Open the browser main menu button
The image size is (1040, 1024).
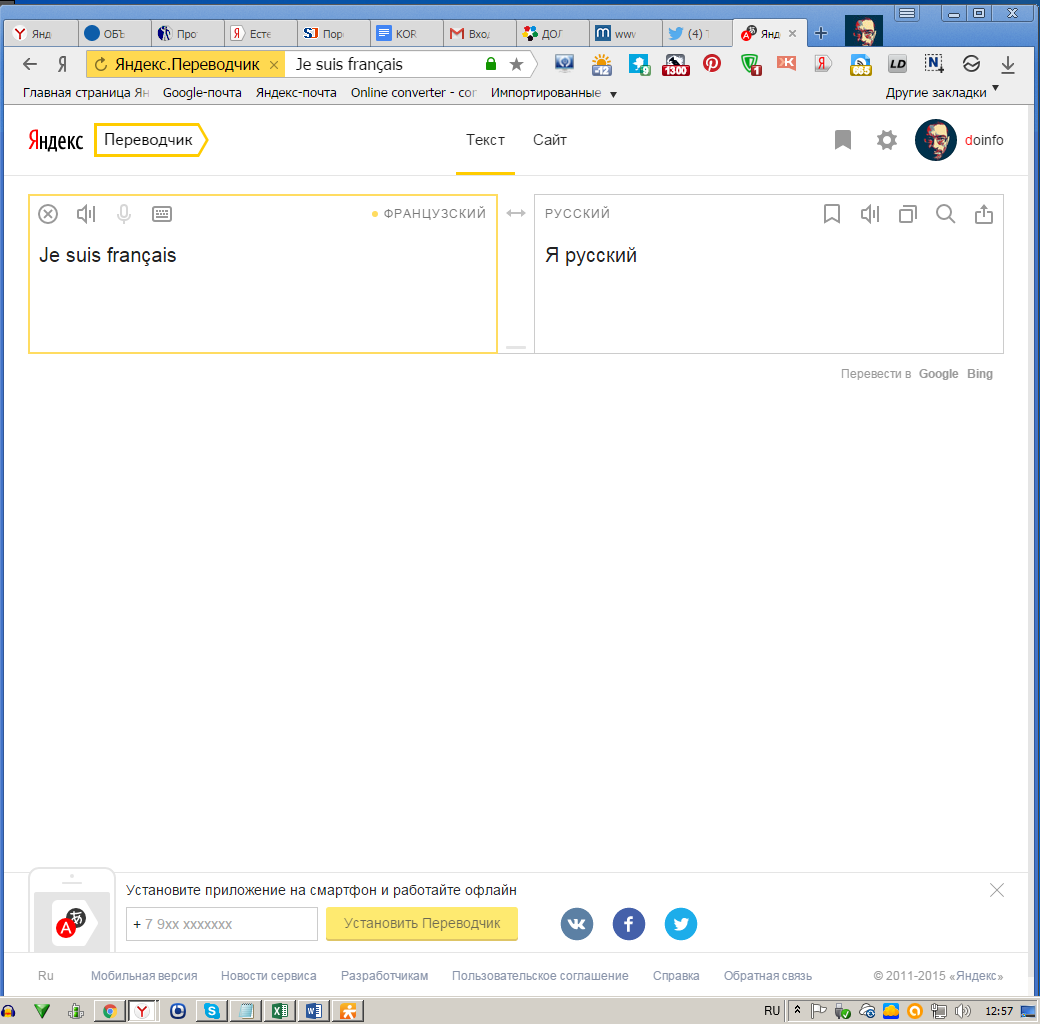click(907, 13)
